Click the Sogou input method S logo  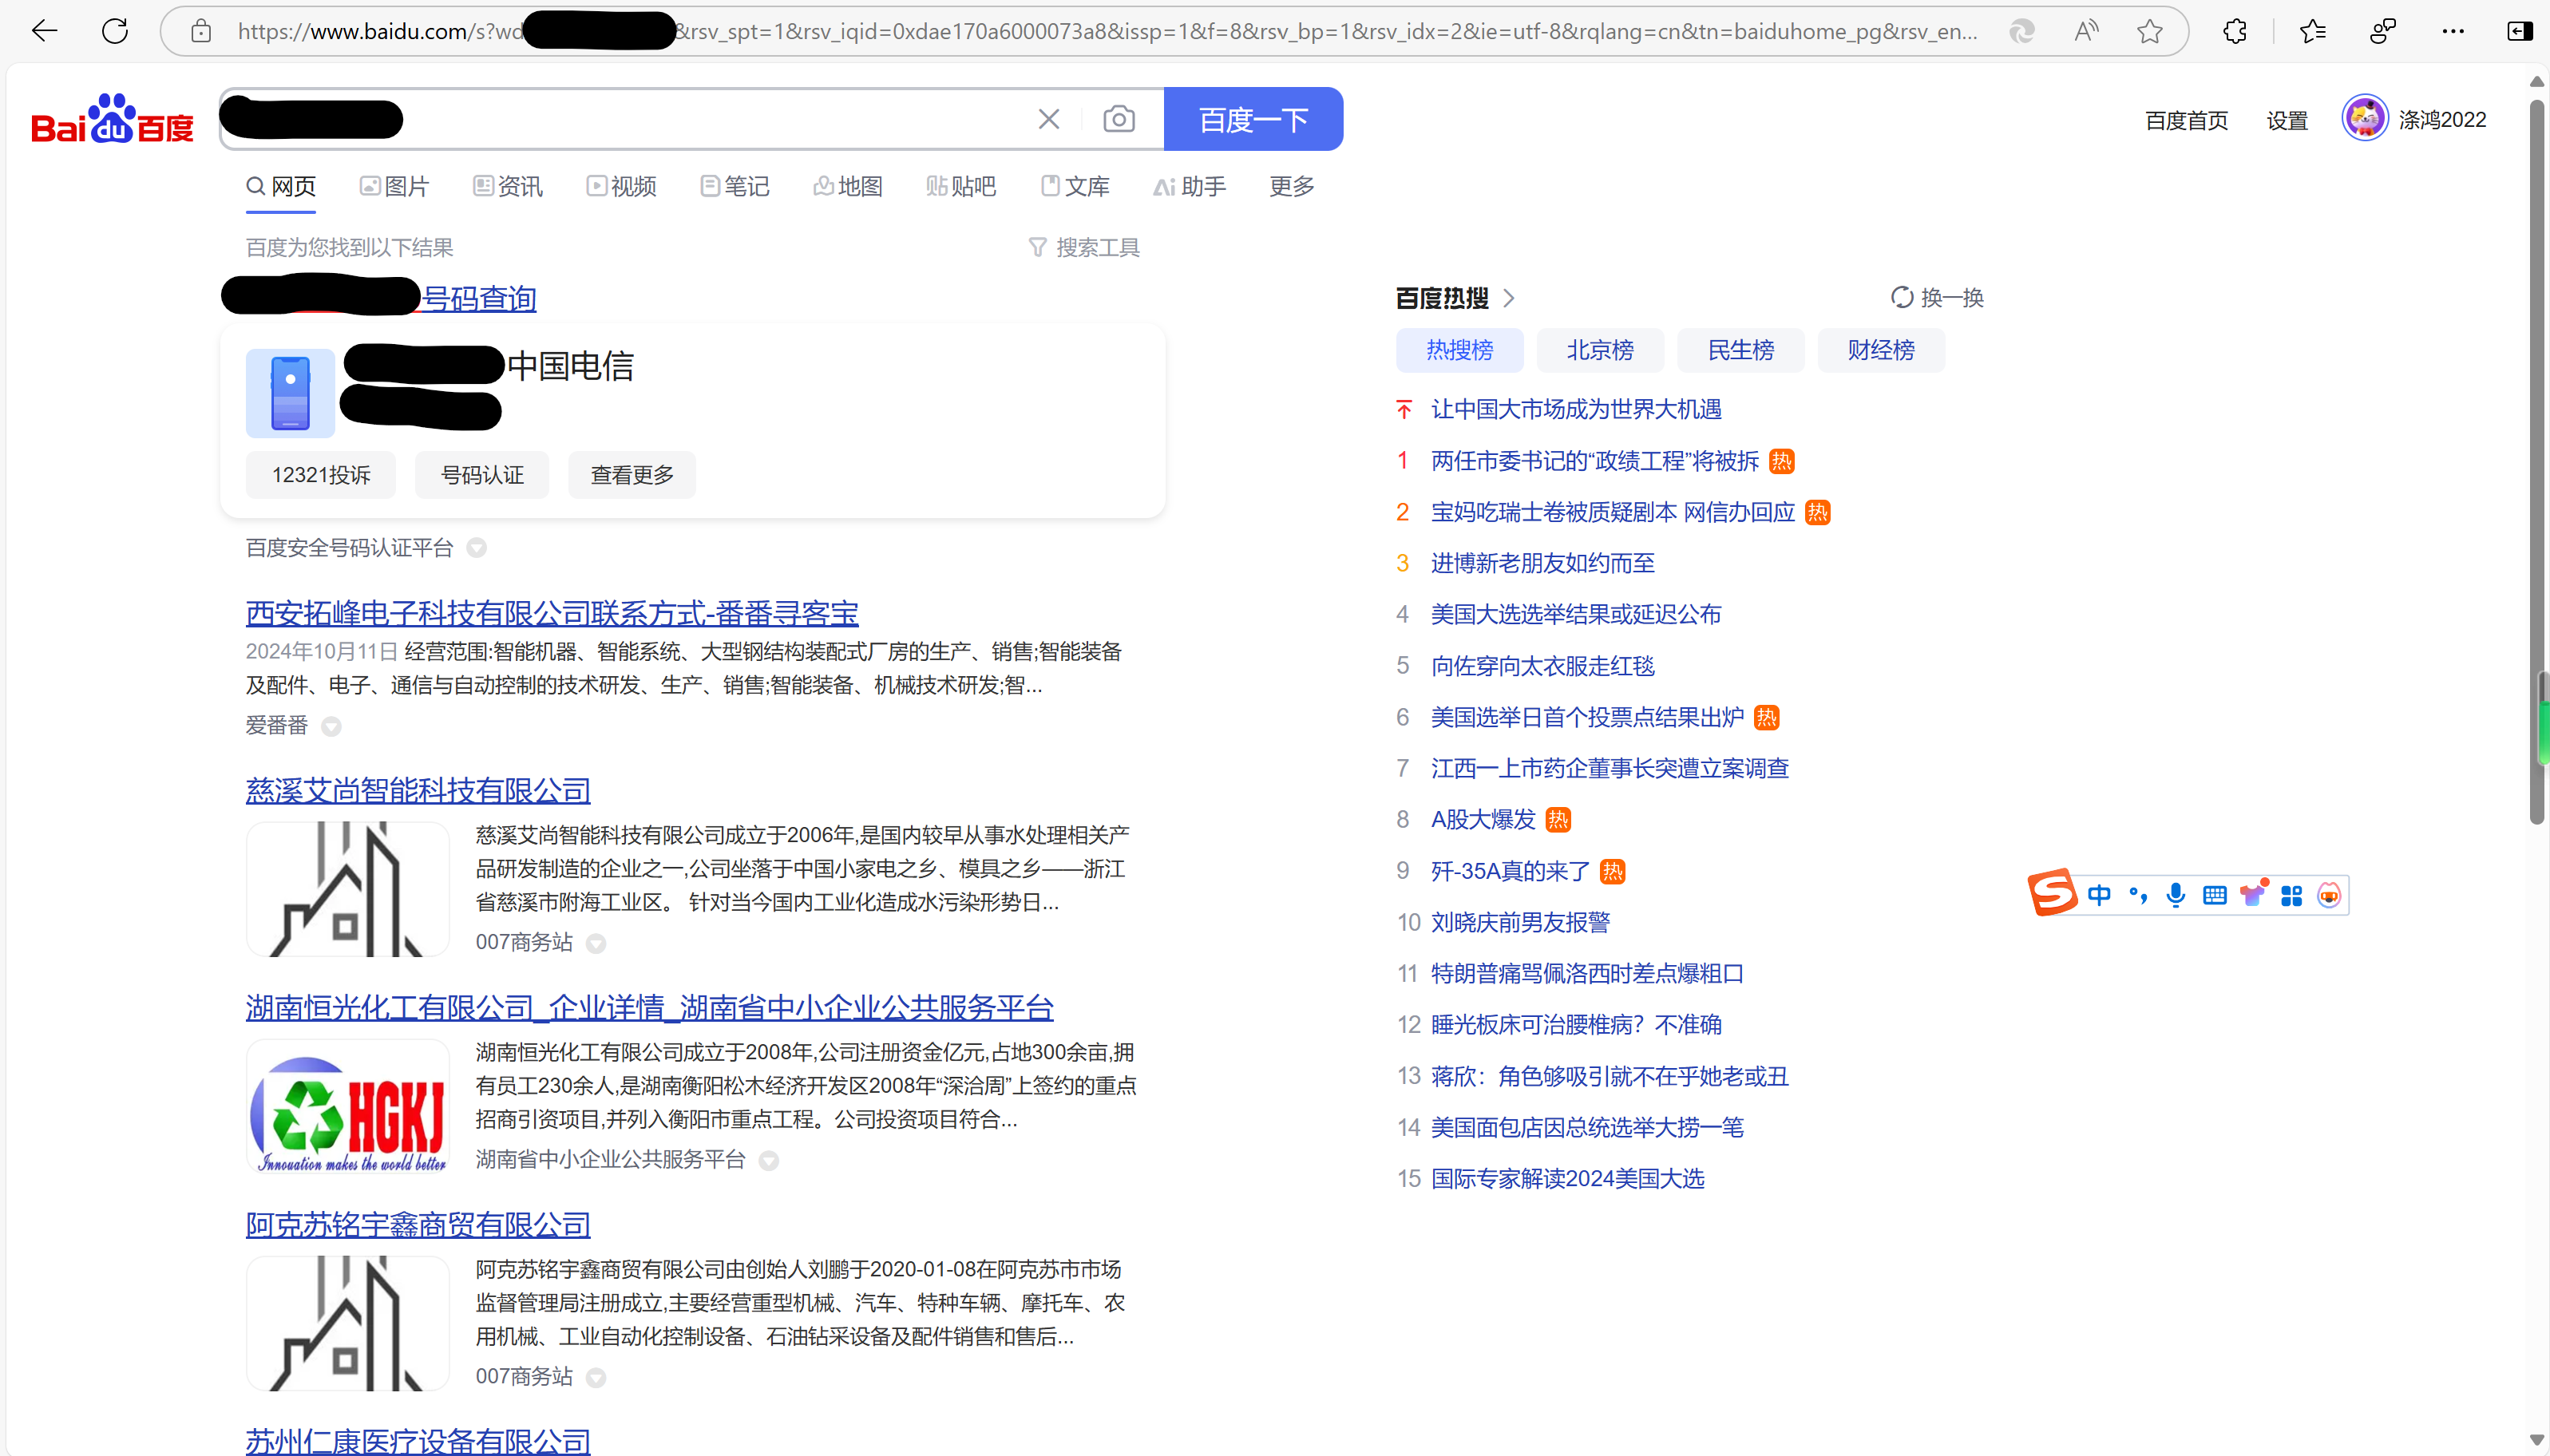2053,892
